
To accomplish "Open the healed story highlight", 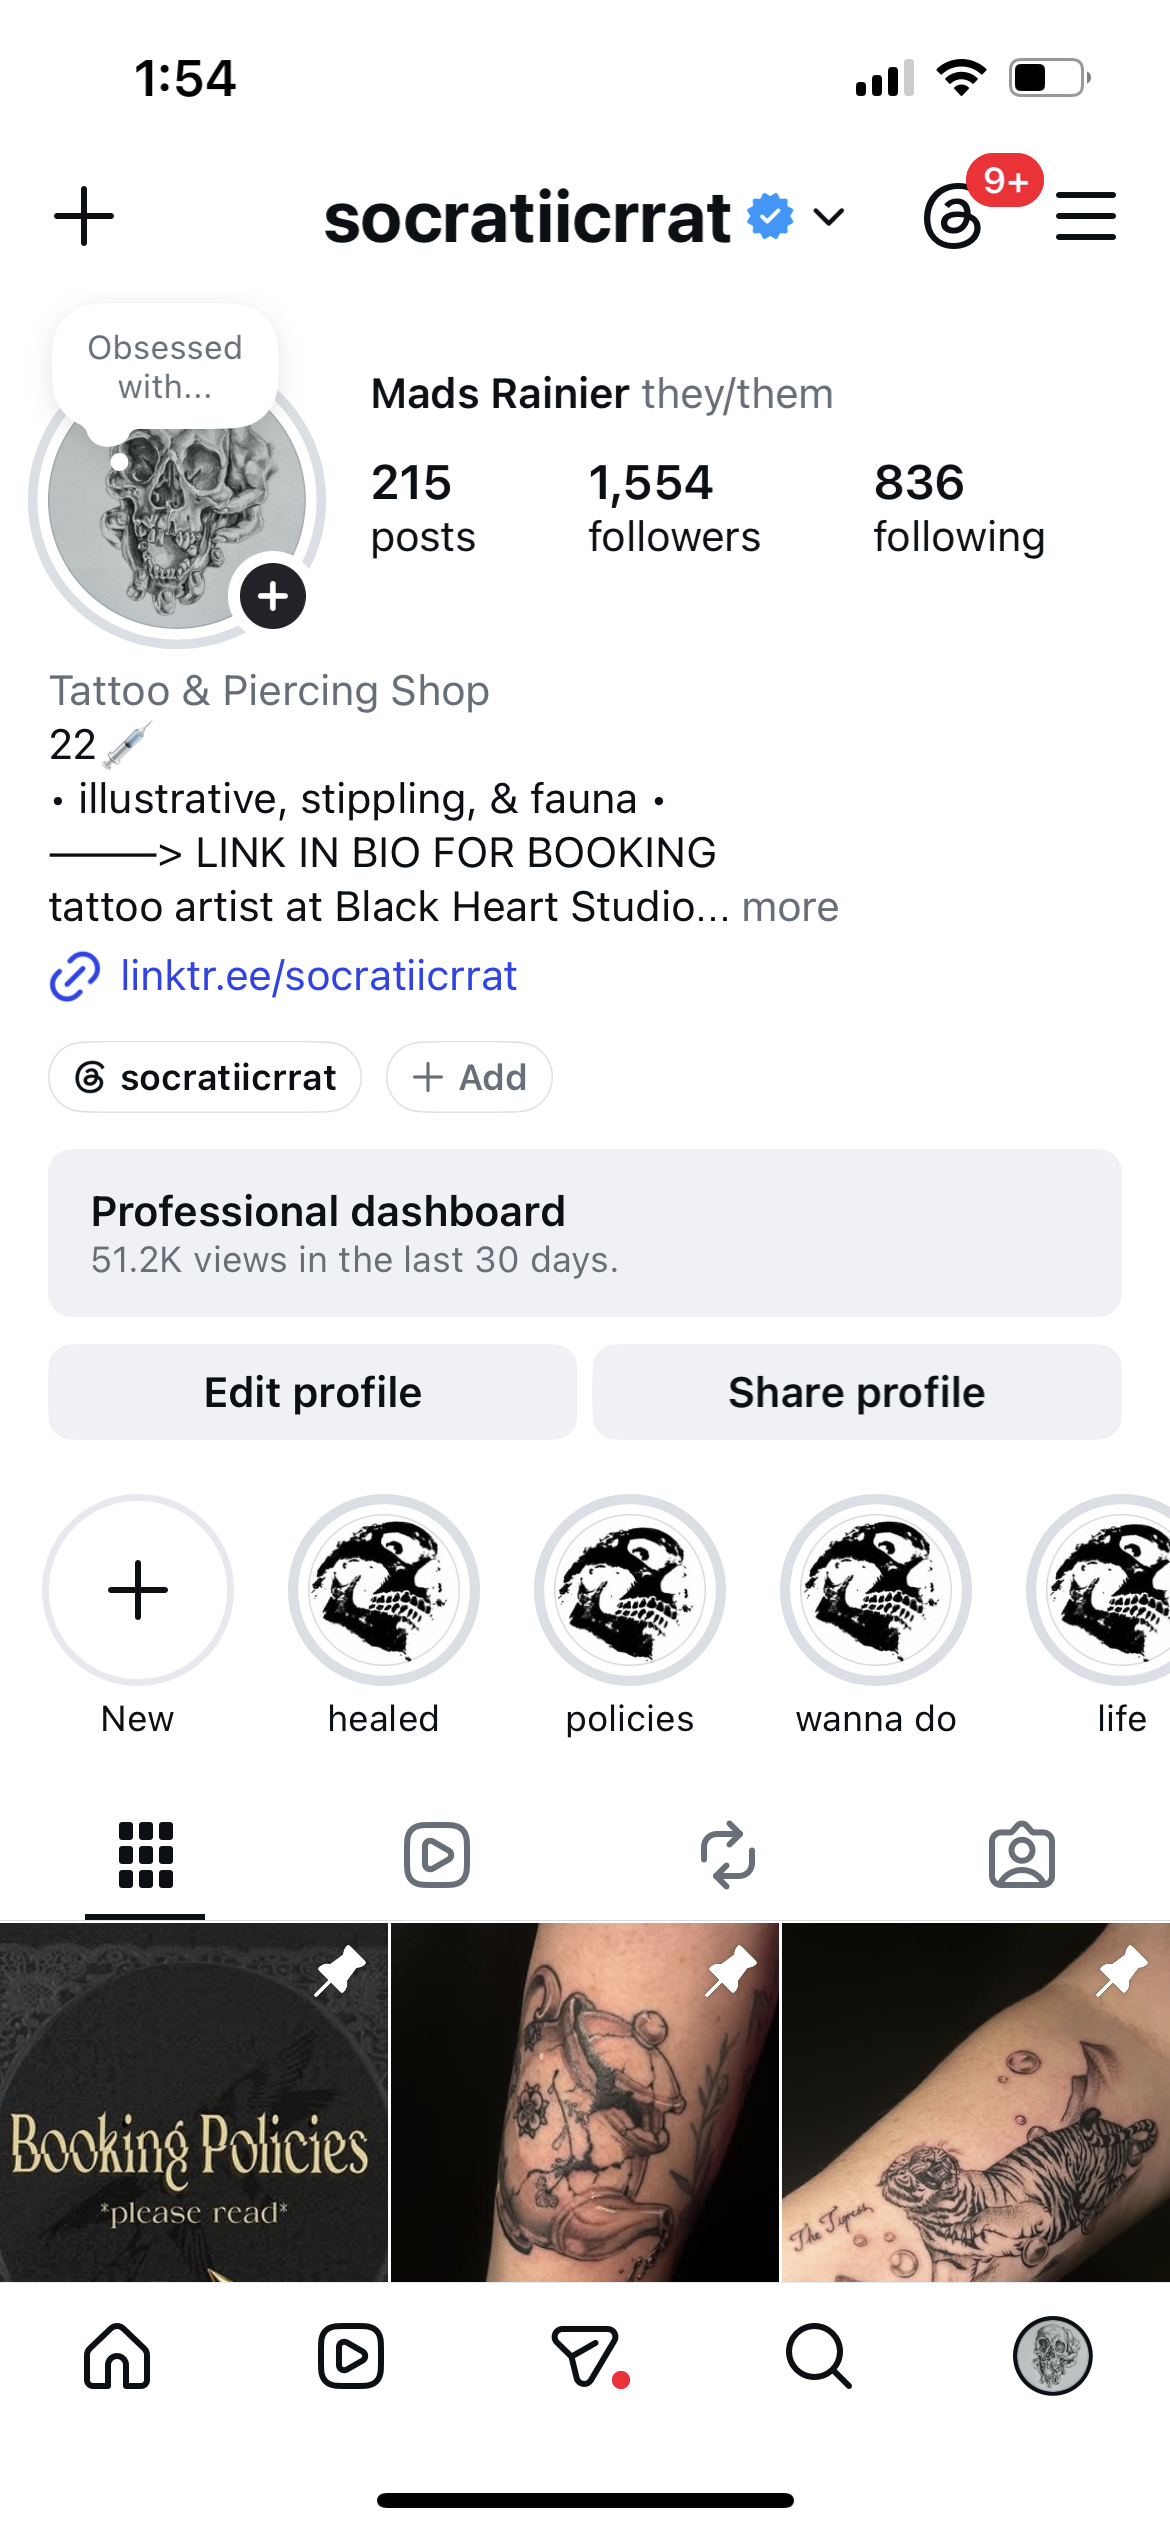I will tap(384, 1590).
